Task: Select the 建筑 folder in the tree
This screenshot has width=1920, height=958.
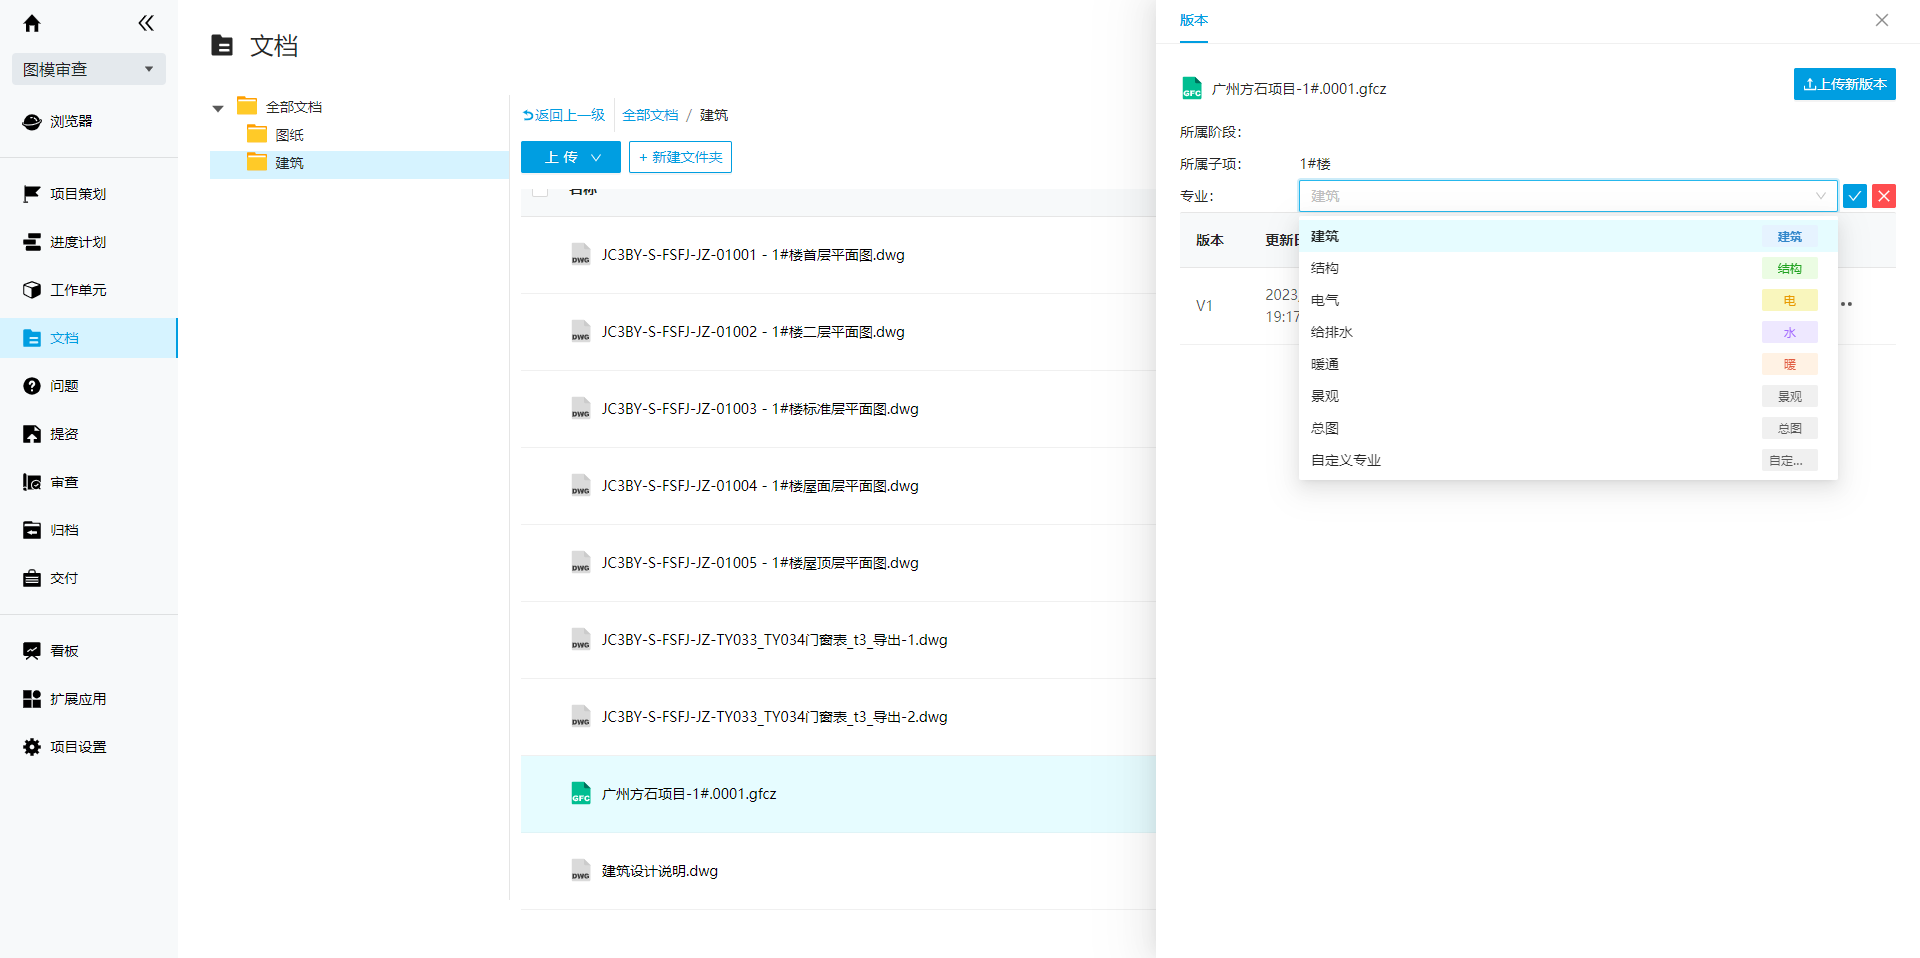Action: [x=289, y=163]
